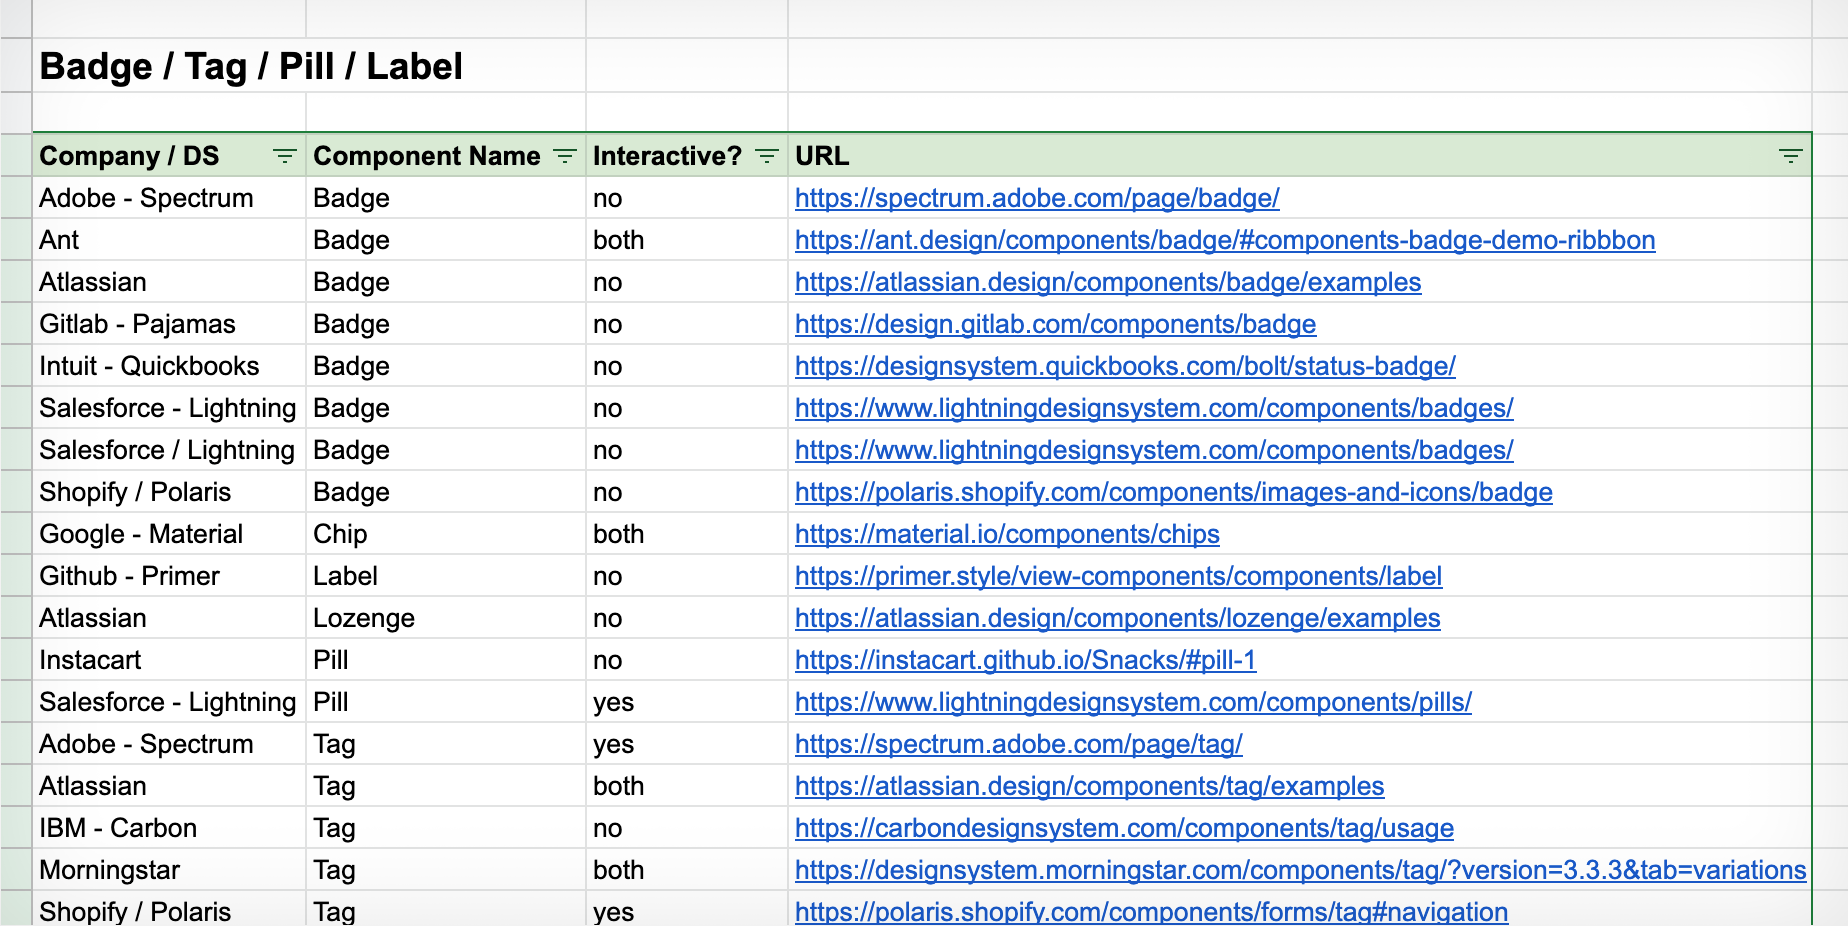
Task: Open the Interactive? column filter
Action: point(767,156)
